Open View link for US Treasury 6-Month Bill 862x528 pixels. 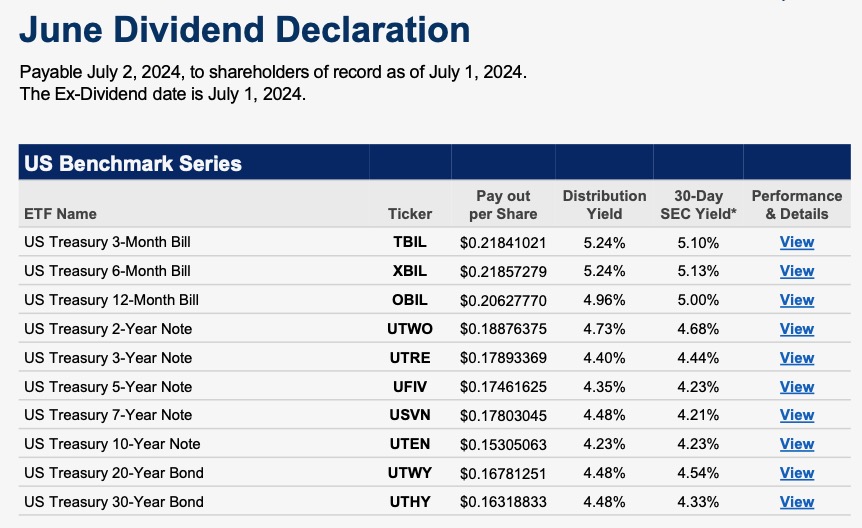point(797,271)
